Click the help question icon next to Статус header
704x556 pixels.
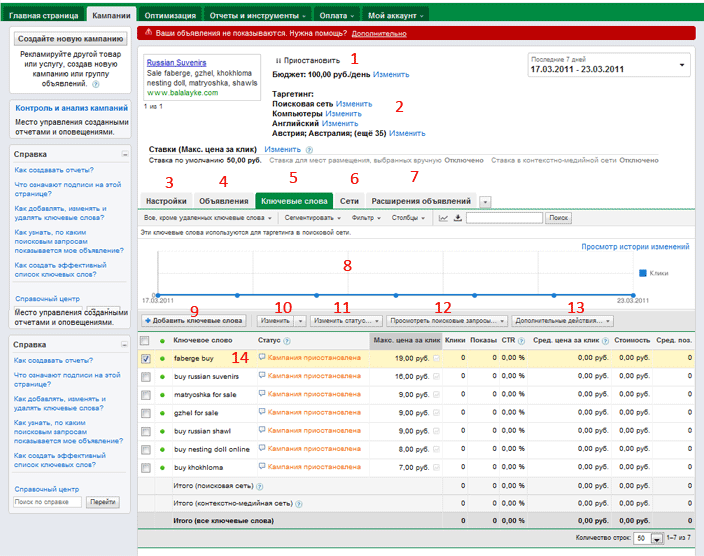pyautogui.click(x=285, y=341)
